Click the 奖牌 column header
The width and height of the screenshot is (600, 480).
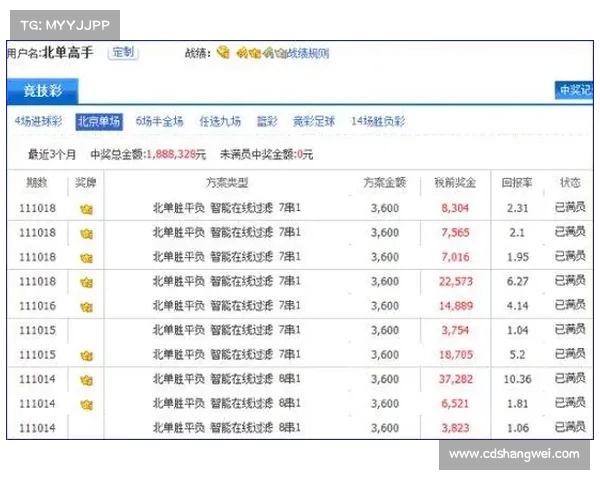[85, 183]
